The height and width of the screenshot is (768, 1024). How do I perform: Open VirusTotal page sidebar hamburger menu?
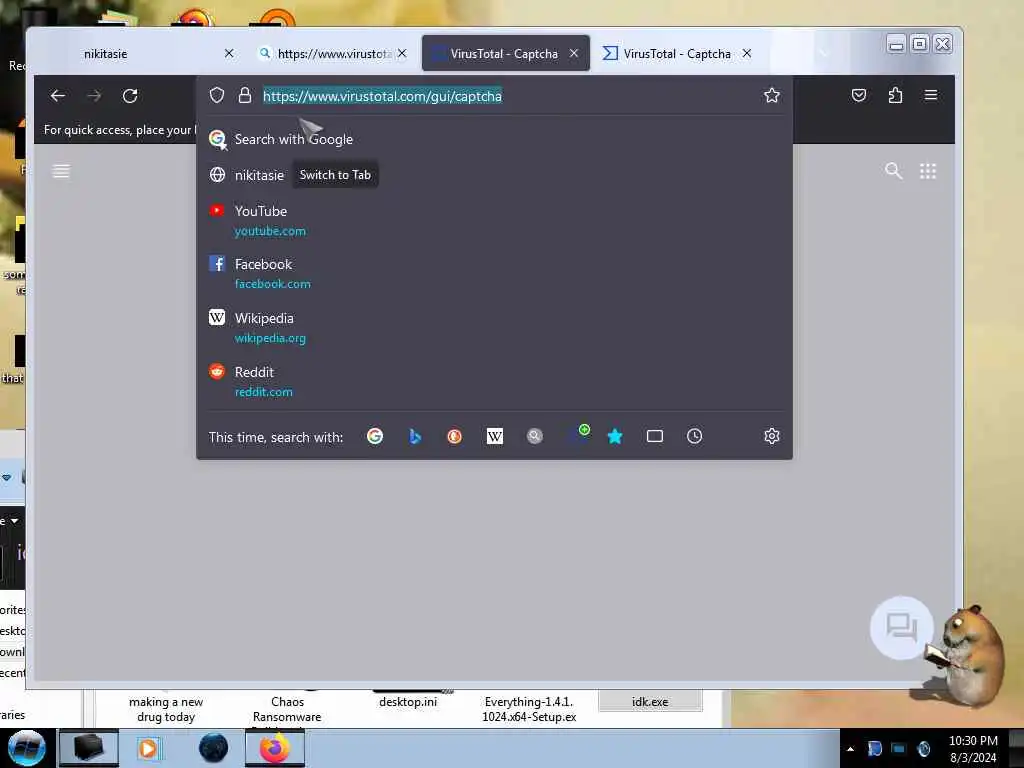click(x=61, y=171)
